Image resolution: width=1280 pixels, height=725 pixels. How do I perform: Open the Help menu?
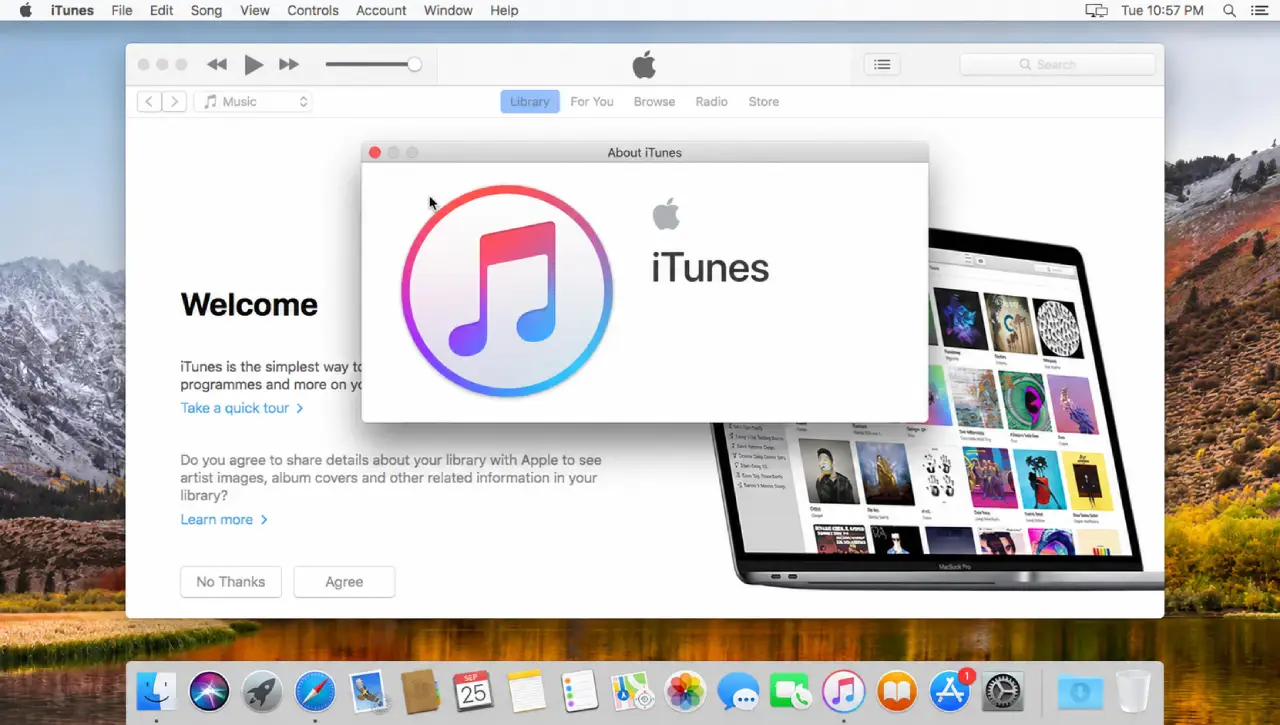tap(504, 10)
